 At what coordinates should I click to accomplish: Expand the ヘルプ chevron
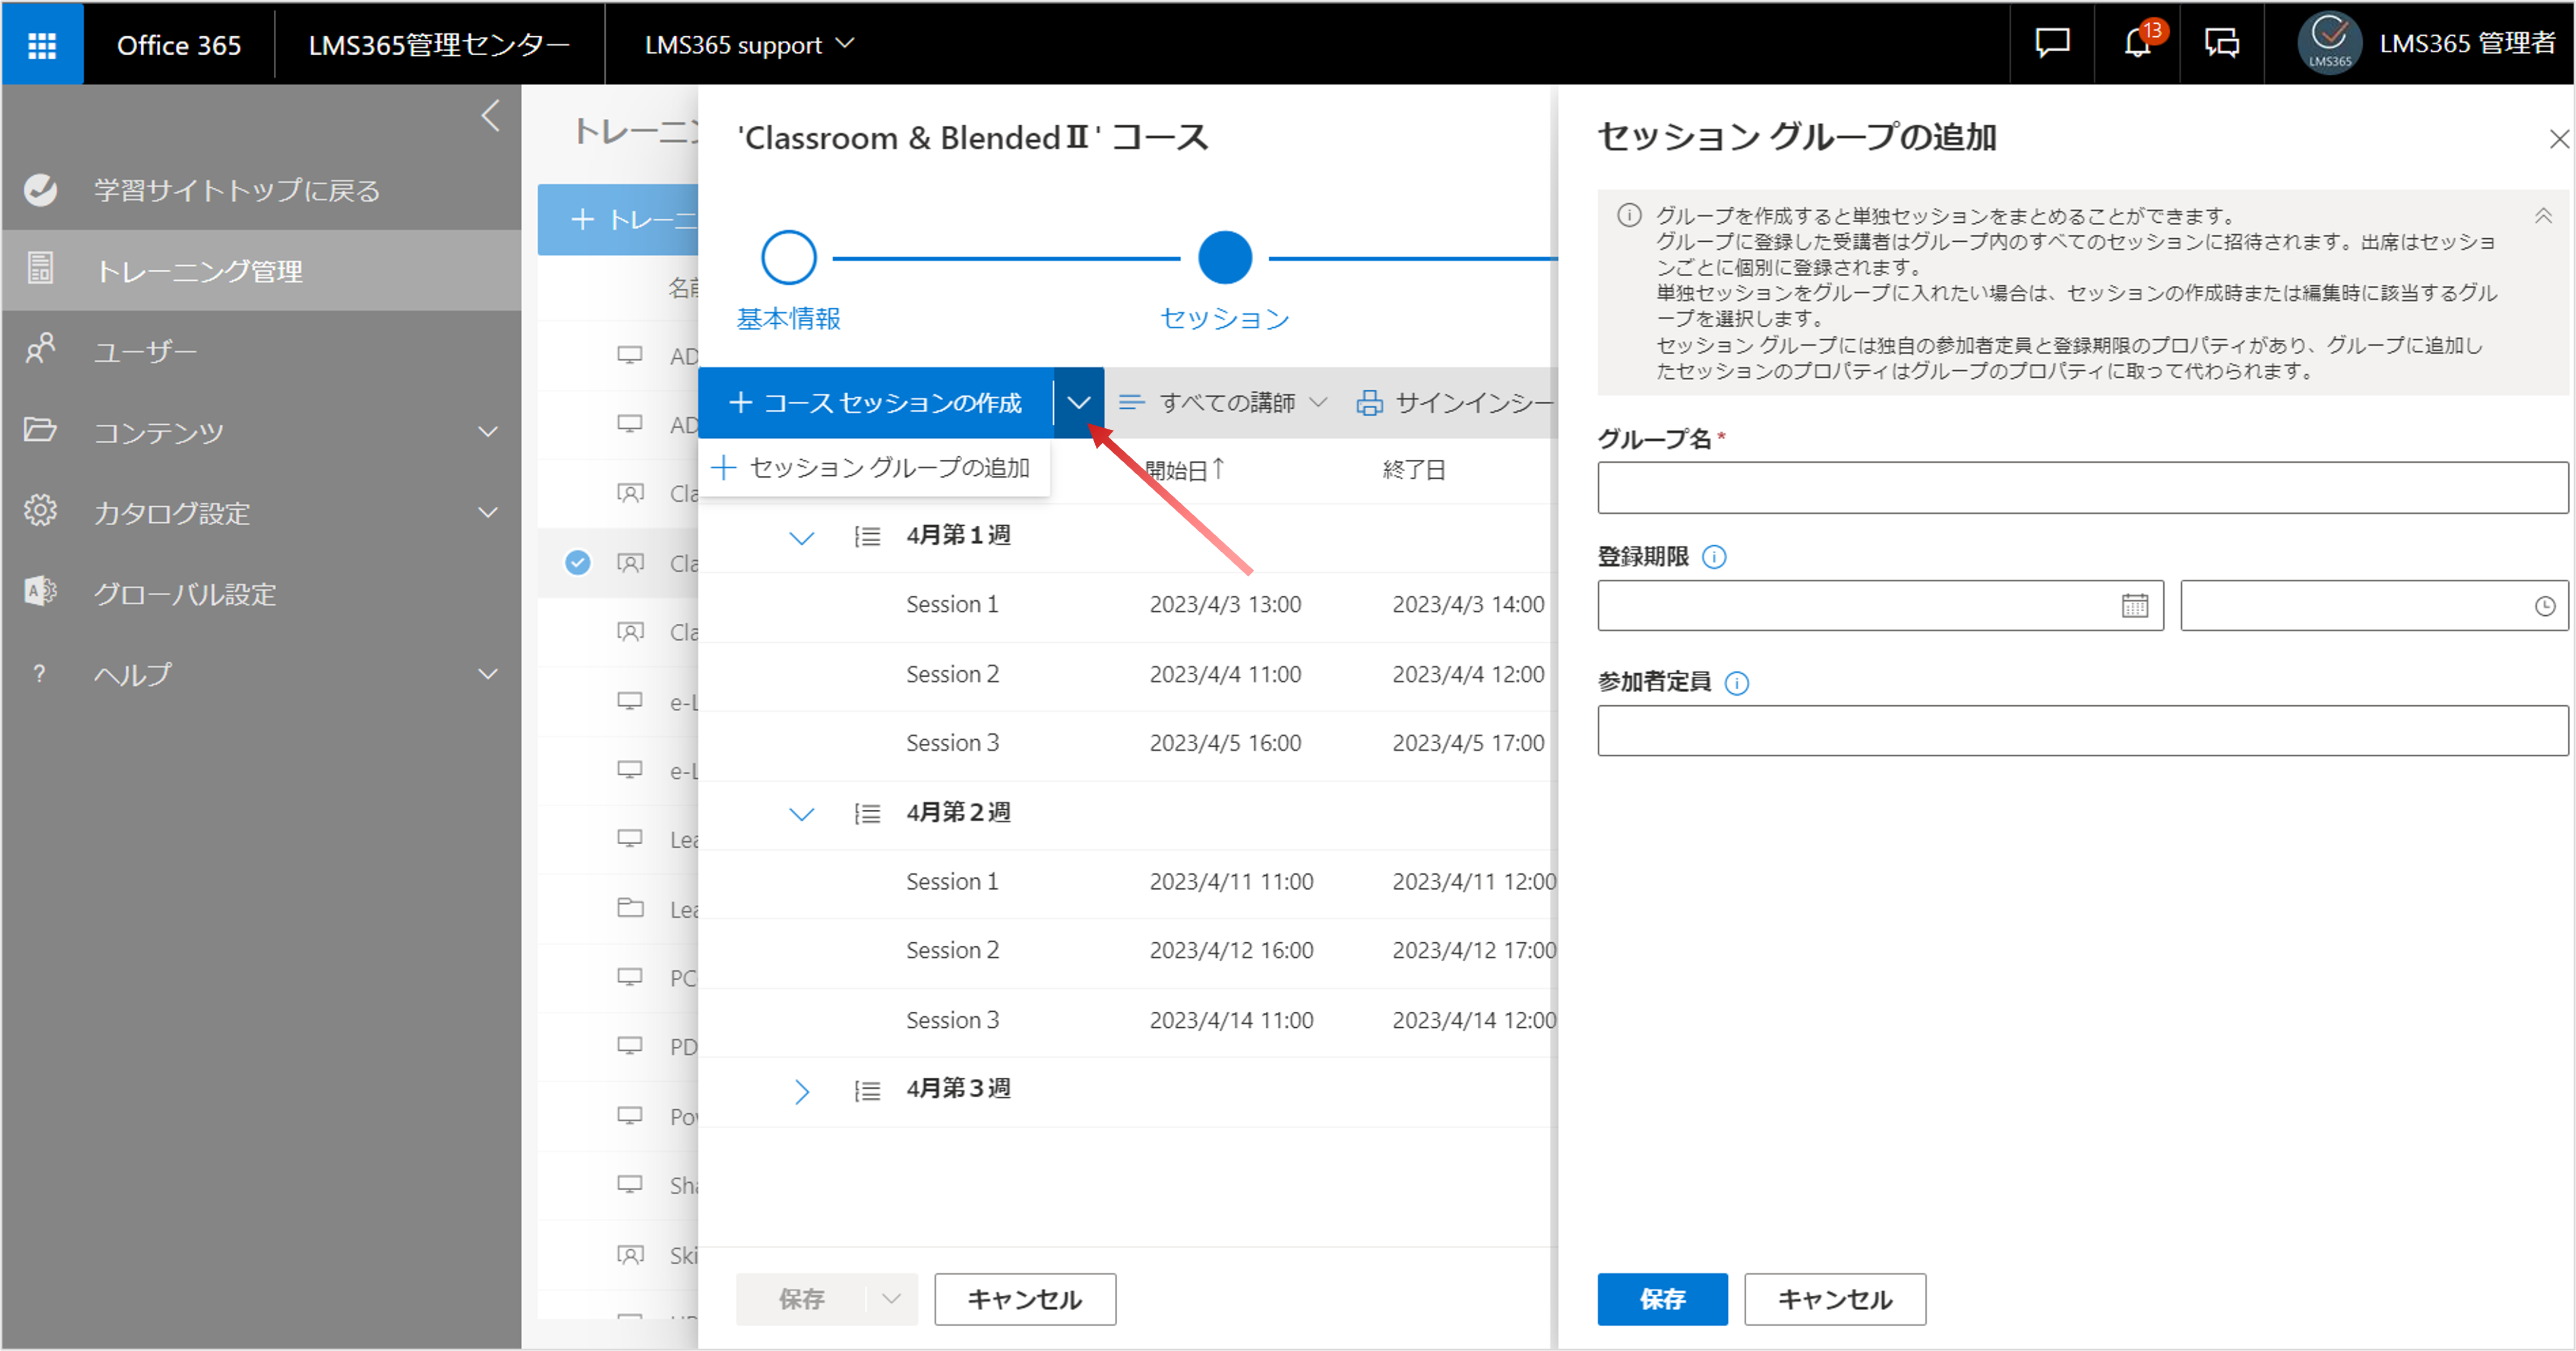(488, 674)
